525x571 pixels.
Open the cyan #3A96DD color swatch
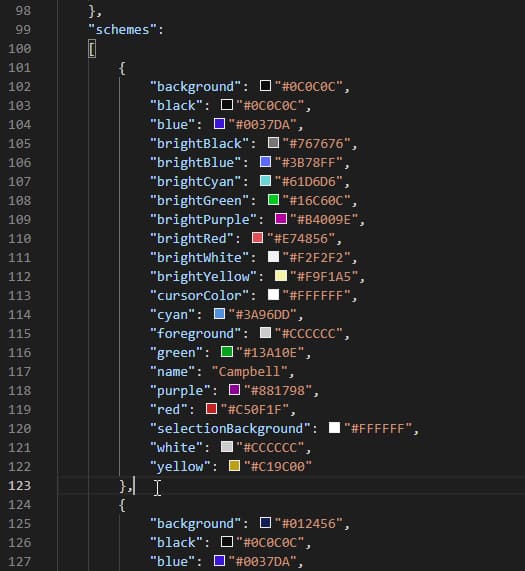click(219, 314)
